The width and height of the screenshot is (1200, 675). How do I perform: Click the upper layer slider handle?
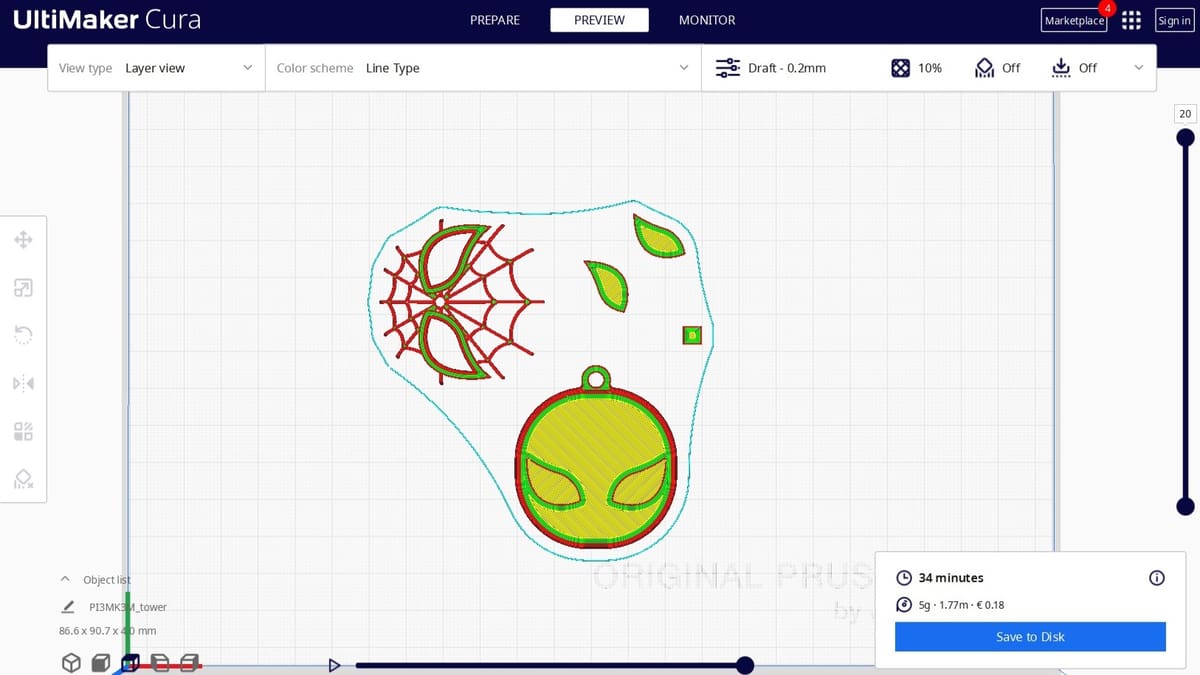(x=1185, y=137)
